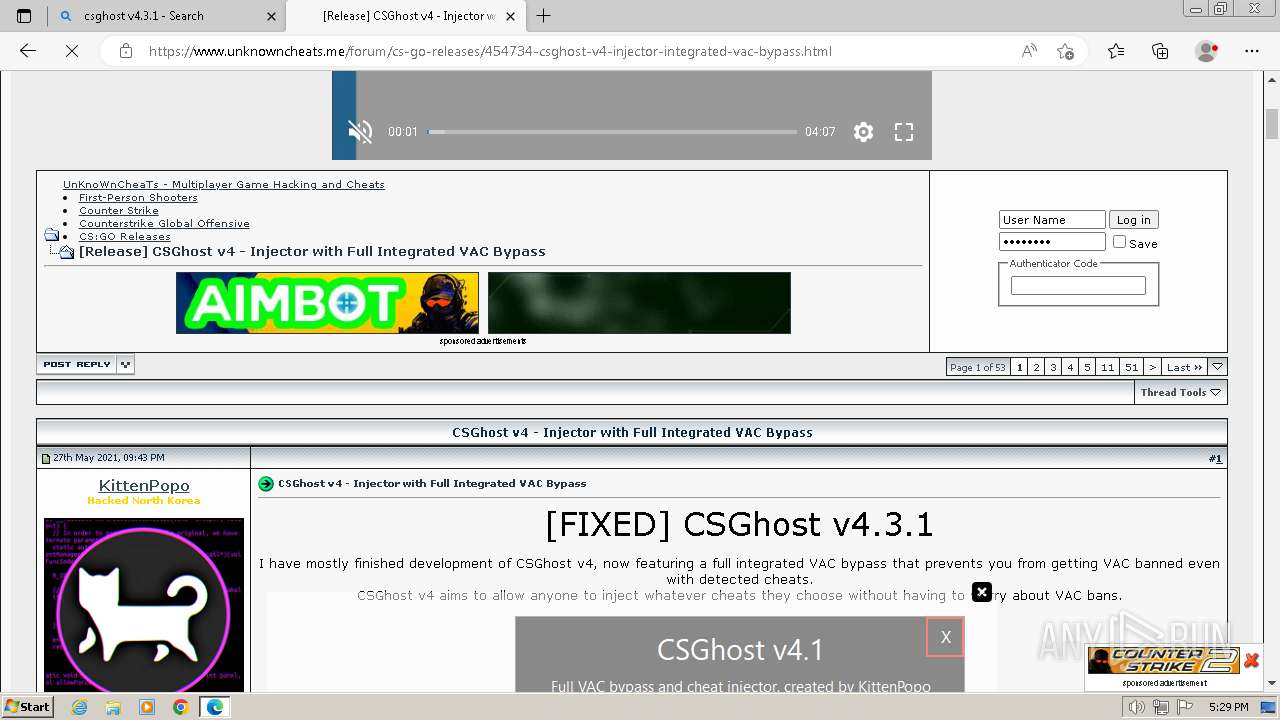1280x720 pixels.
Task: Open volume control in system tray
Action: [1136, 707]
